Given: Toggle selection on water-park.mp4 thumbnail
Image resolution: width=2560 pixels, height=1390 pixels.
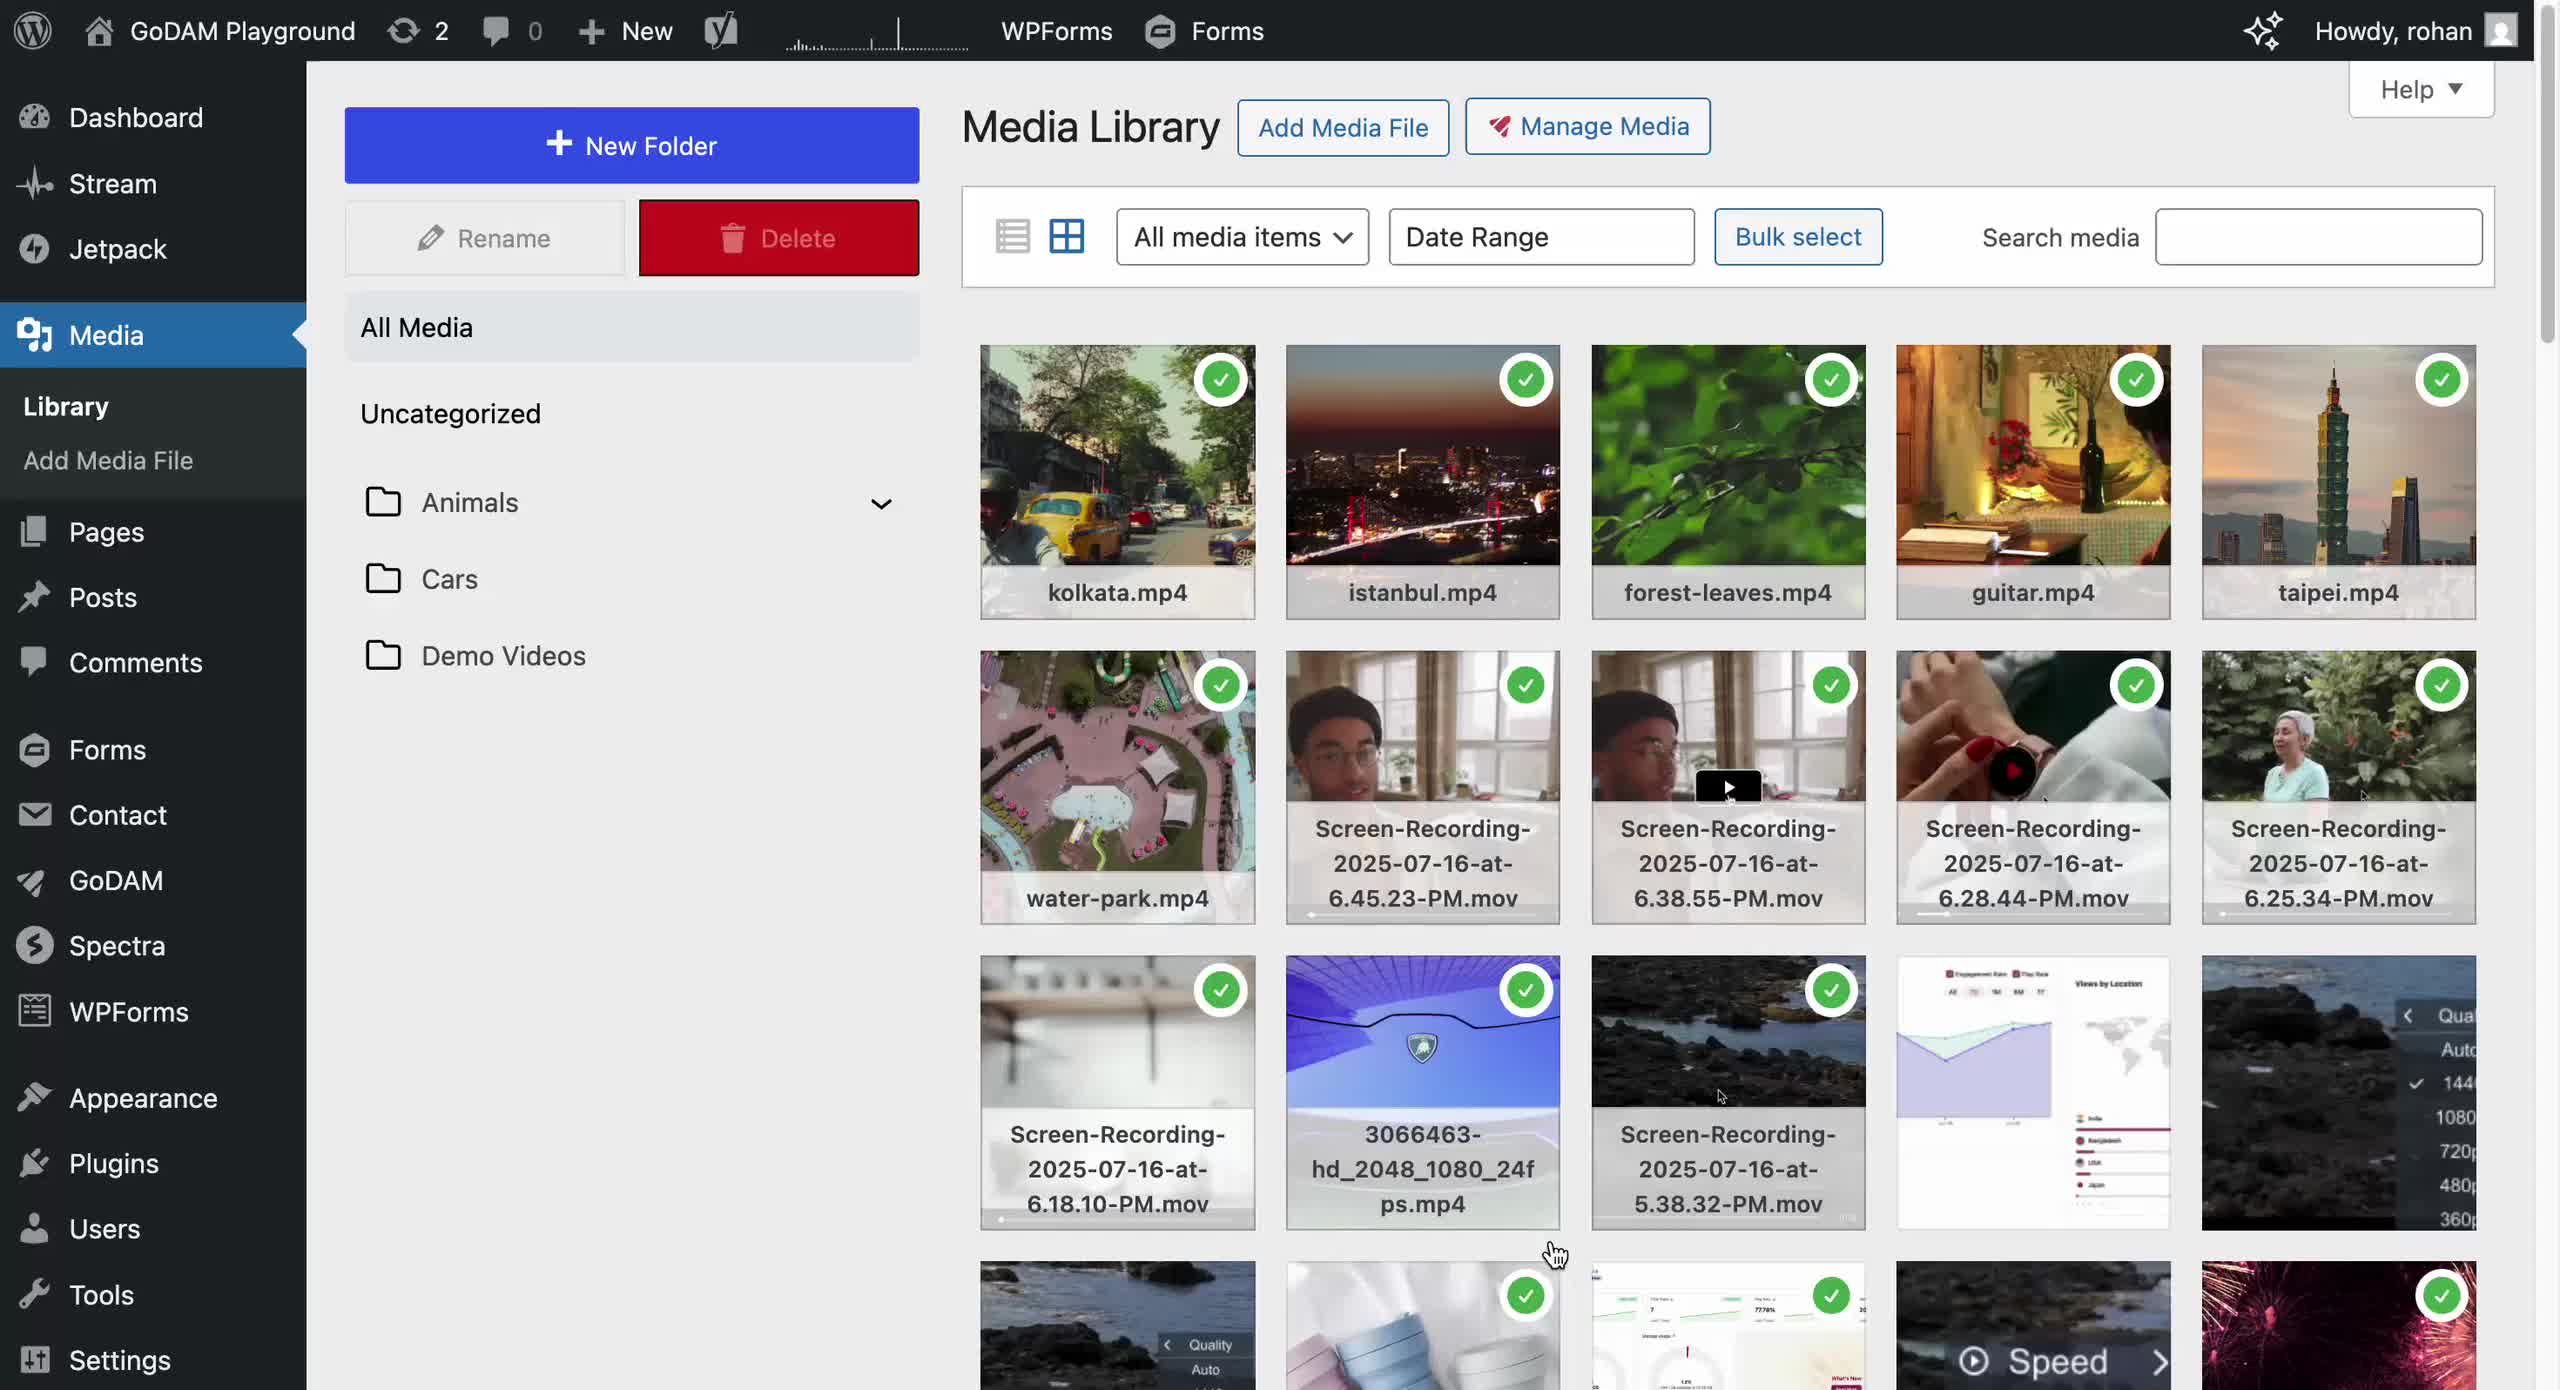Looking at the screenshot, I should pos(1221,685).
